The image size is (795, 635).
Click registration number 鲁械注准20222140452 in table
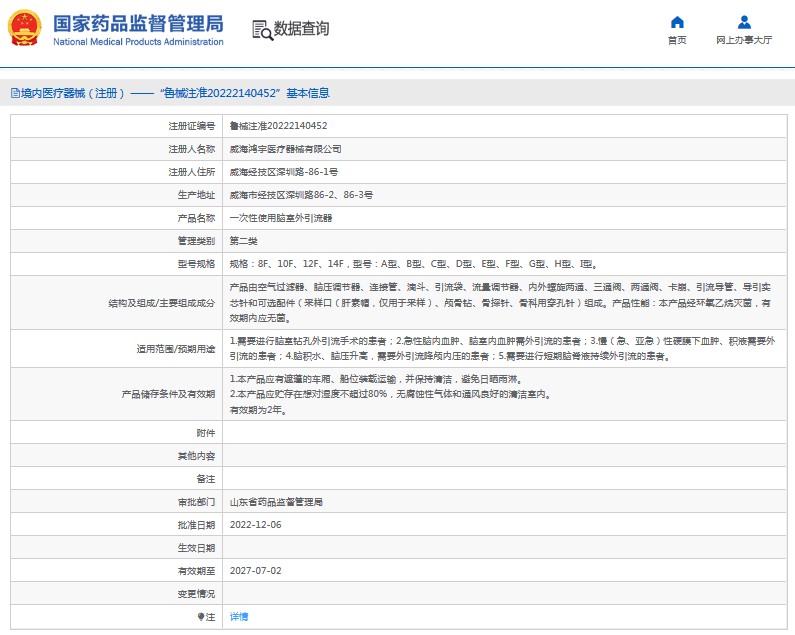[278, 126]
